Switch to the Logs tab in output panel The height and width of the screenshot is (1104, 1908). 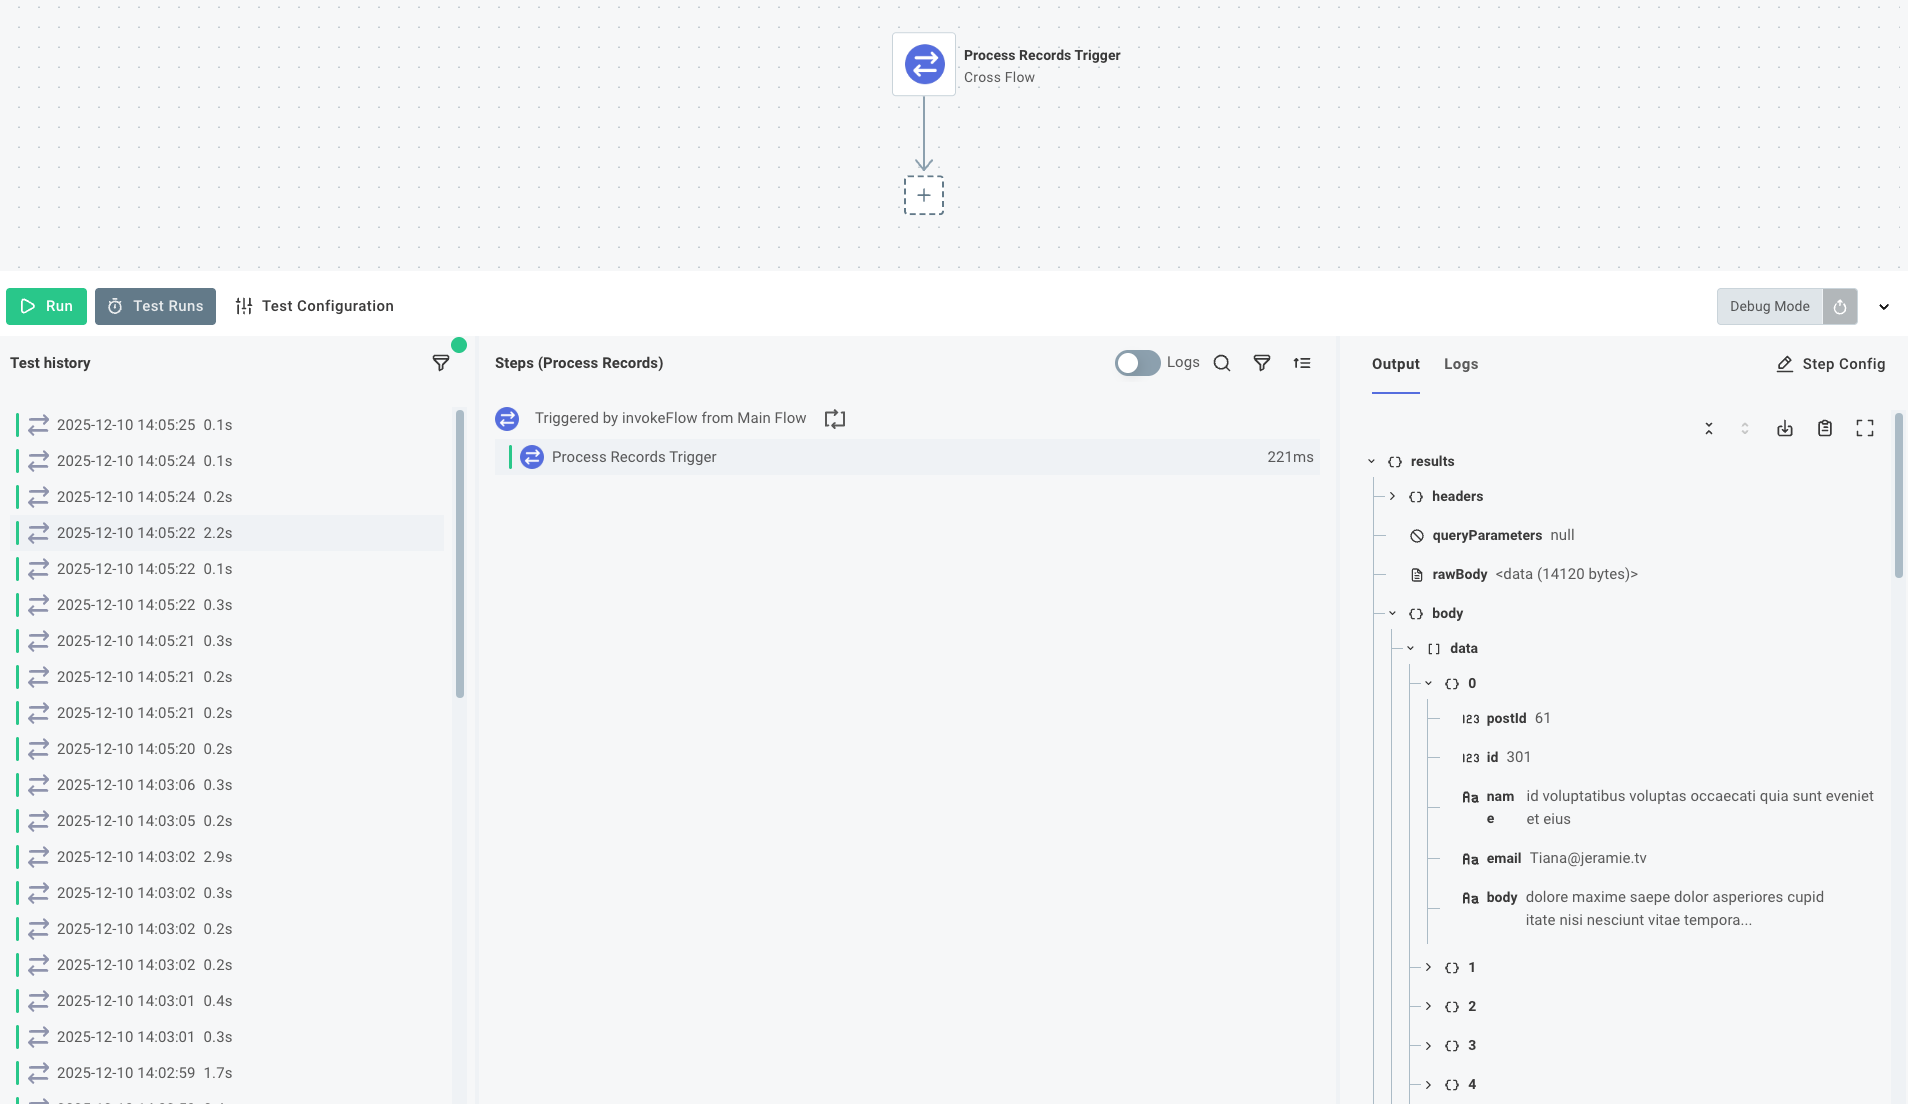(1461, 364)
